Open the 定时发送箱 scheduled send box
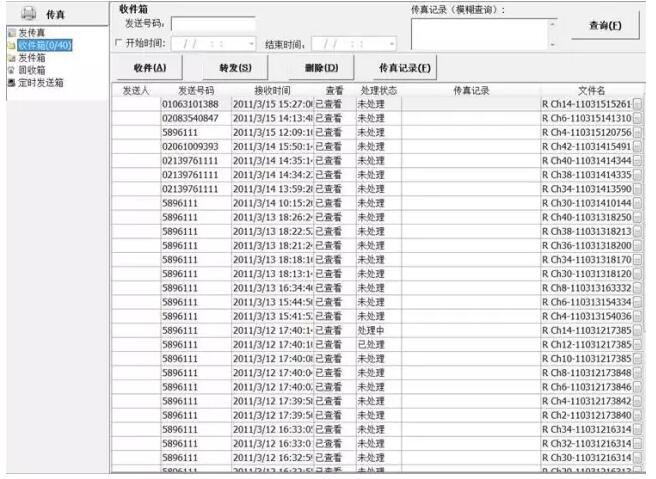Image resolution: width=656 pixels, height=479 pixels. 36,82
